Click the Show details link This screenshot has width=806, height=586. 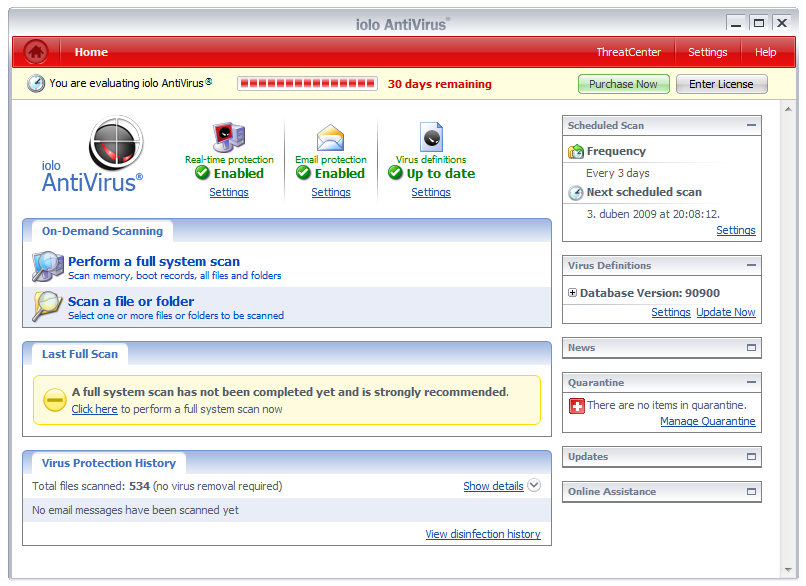tap(493, 486)
